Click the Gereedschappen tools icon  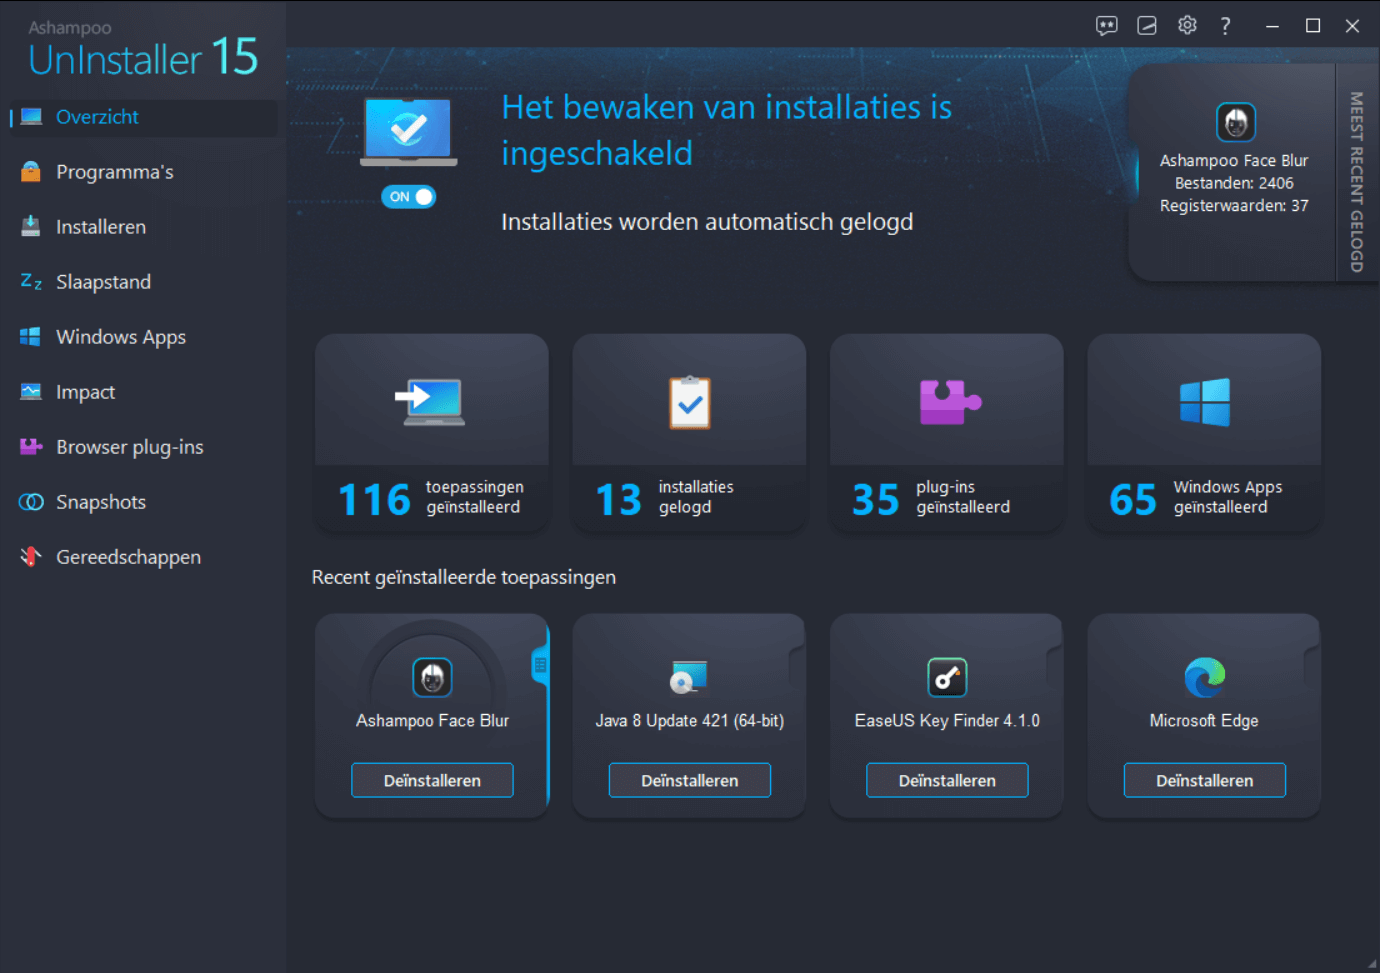tap(31, 557)
